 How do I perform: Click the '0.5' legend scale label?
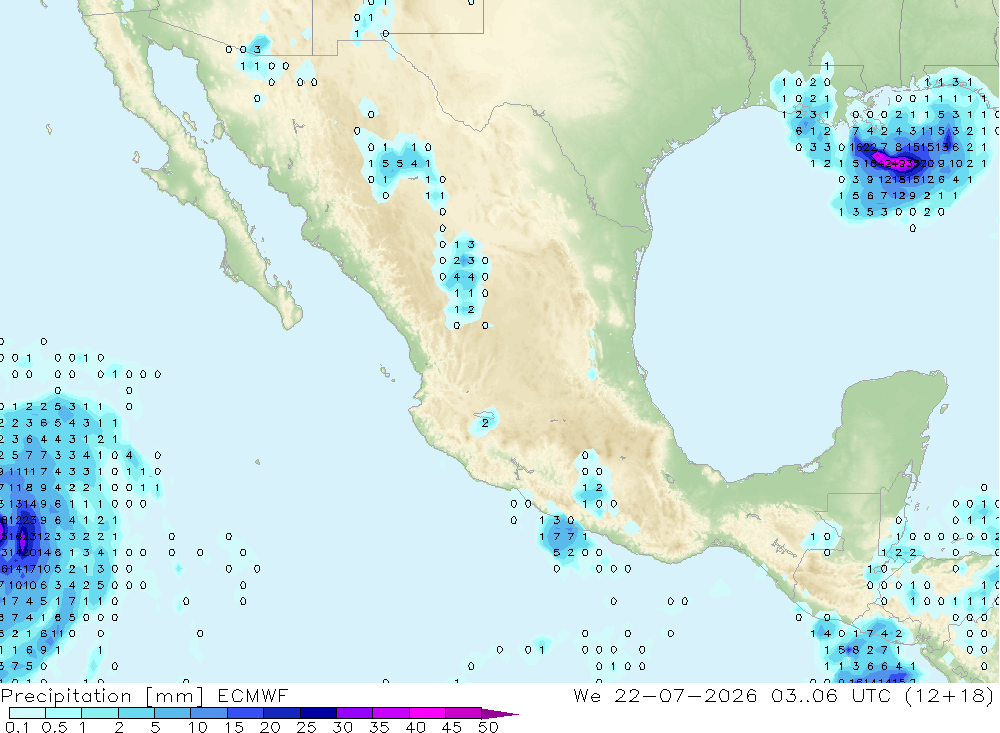tap(54, 727)
